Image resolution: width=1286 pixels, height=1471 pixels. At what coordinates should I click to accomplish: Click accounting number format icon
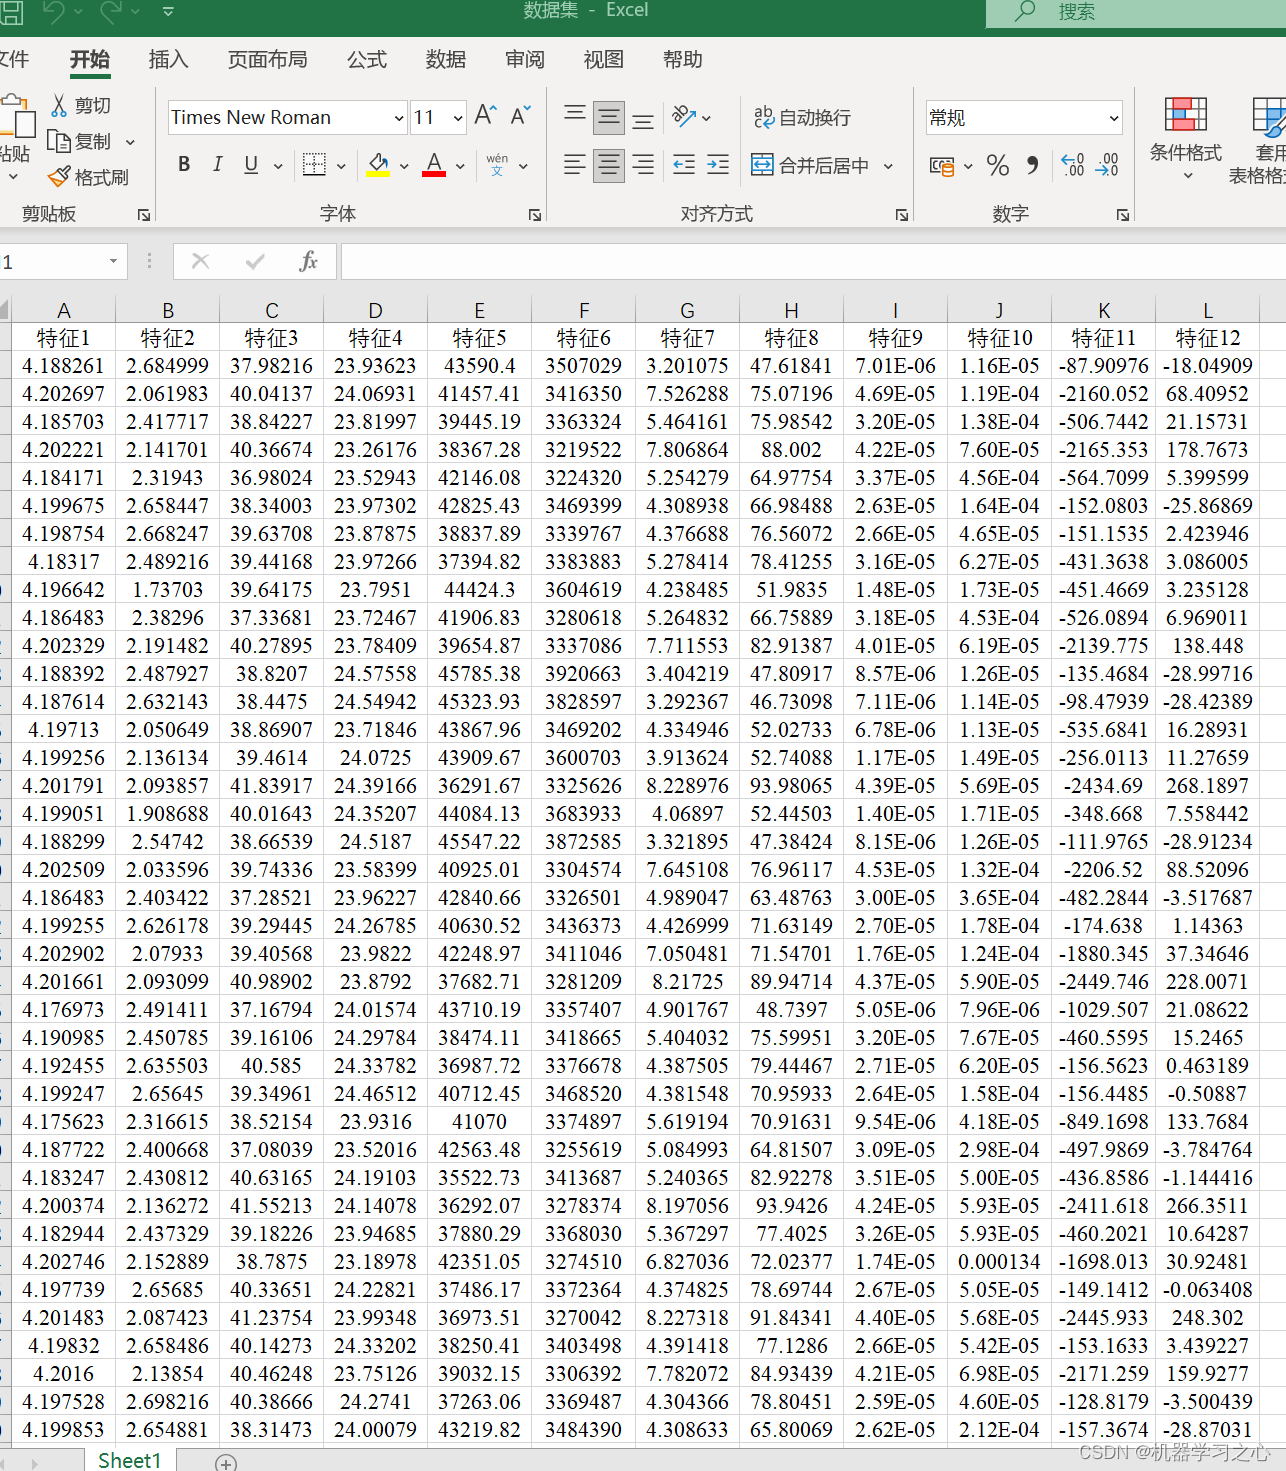pyautogui.click(x=942, y=165)
